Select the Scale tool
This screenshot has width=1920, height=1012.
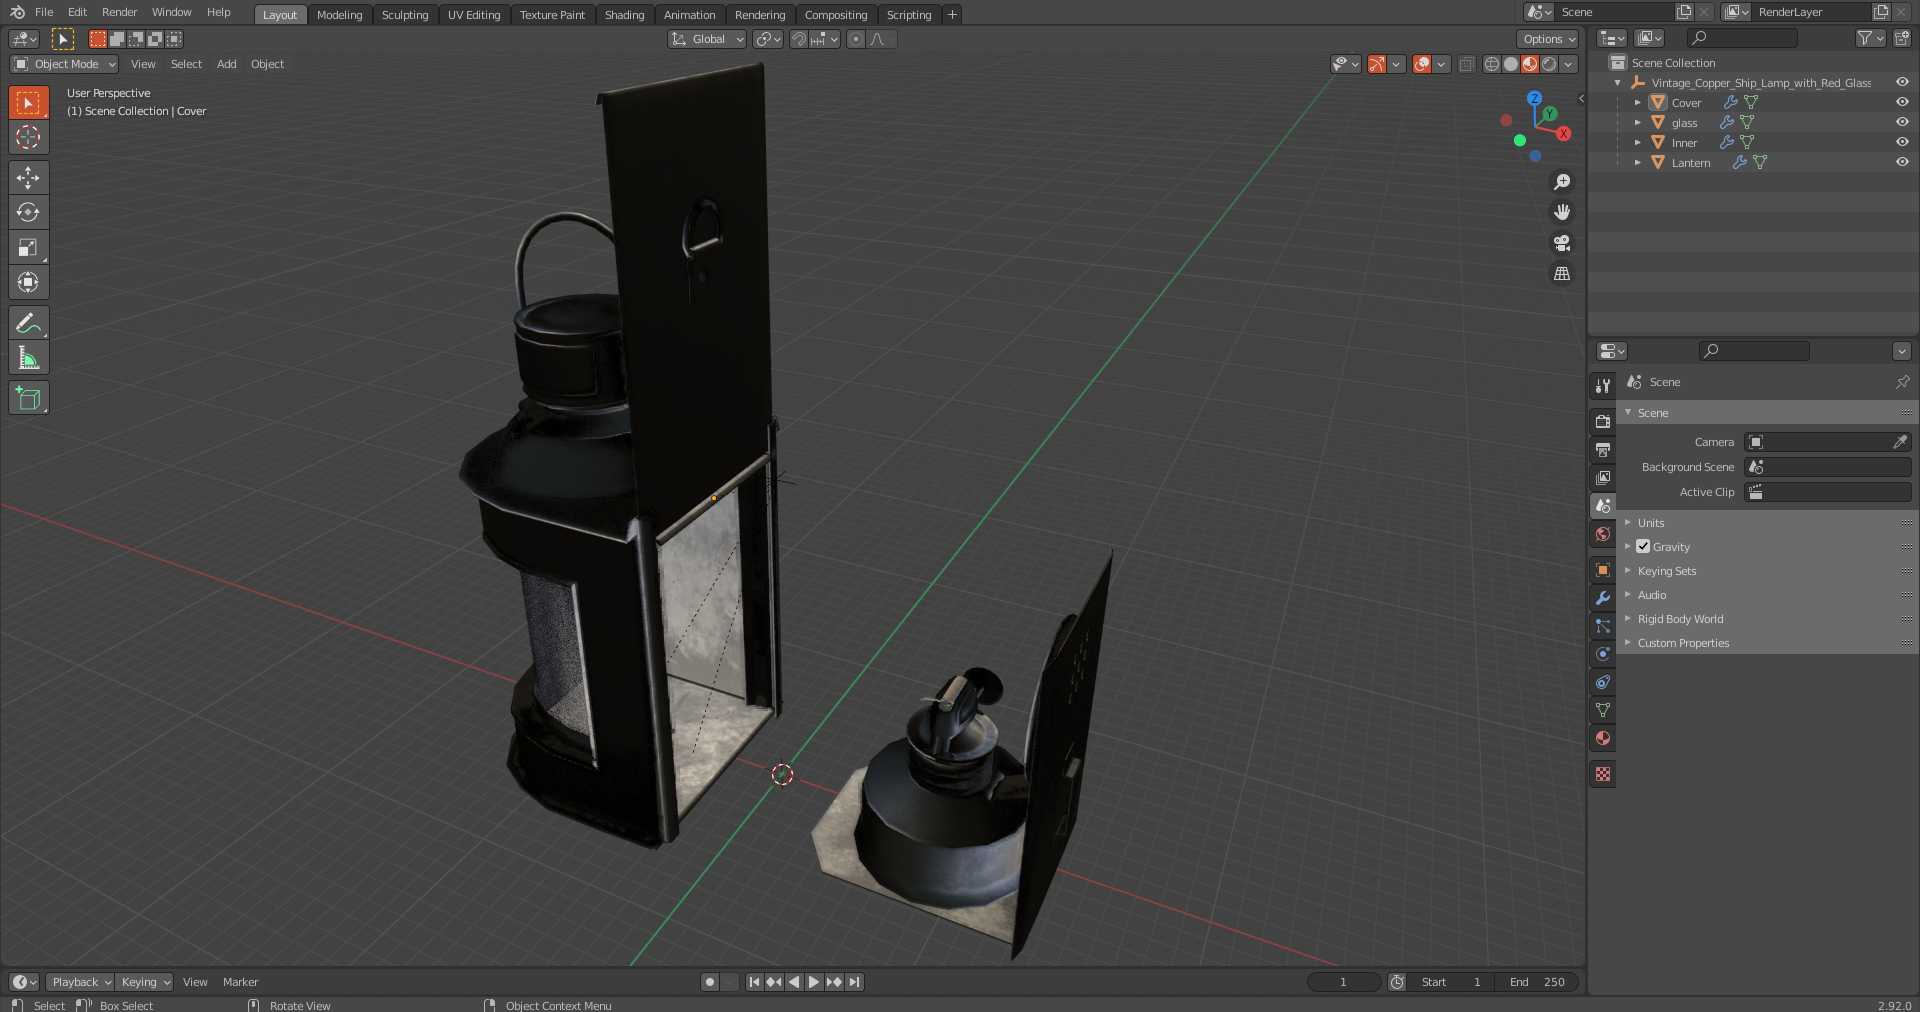click(x=28, y=247)
